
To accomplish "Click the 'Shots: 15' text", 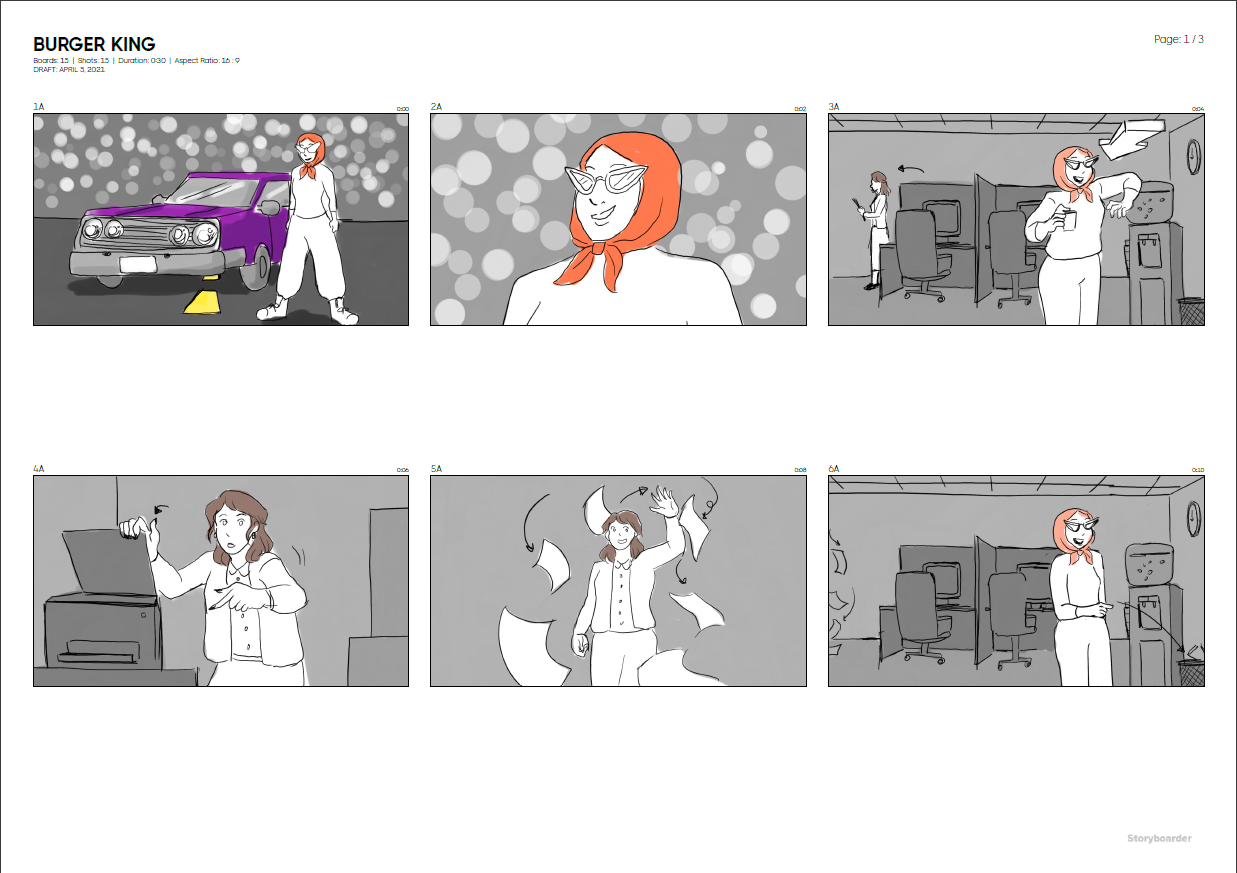I will (93, 61).
